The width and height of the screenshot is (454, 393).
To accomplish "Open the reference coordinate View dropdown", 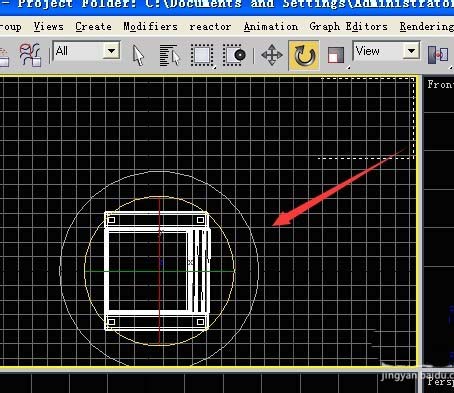I will (x=386, y=51).
